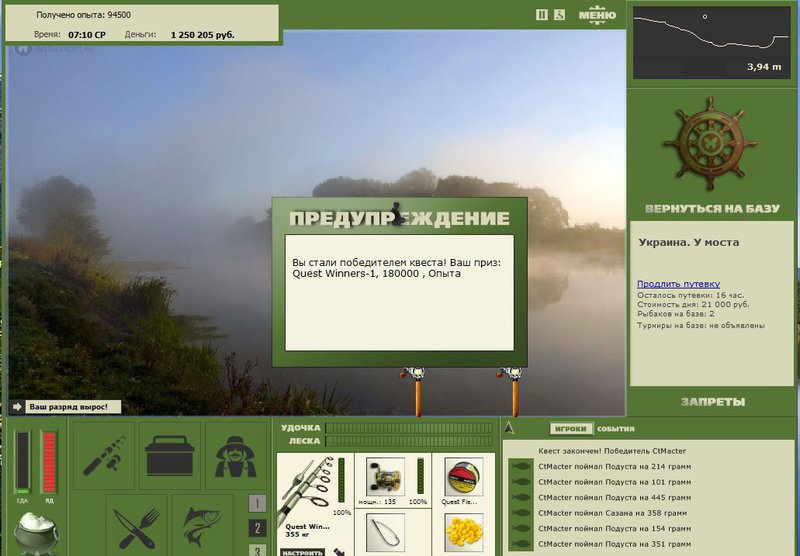Open the knife and fork food icon

click(x=137, y=526)
